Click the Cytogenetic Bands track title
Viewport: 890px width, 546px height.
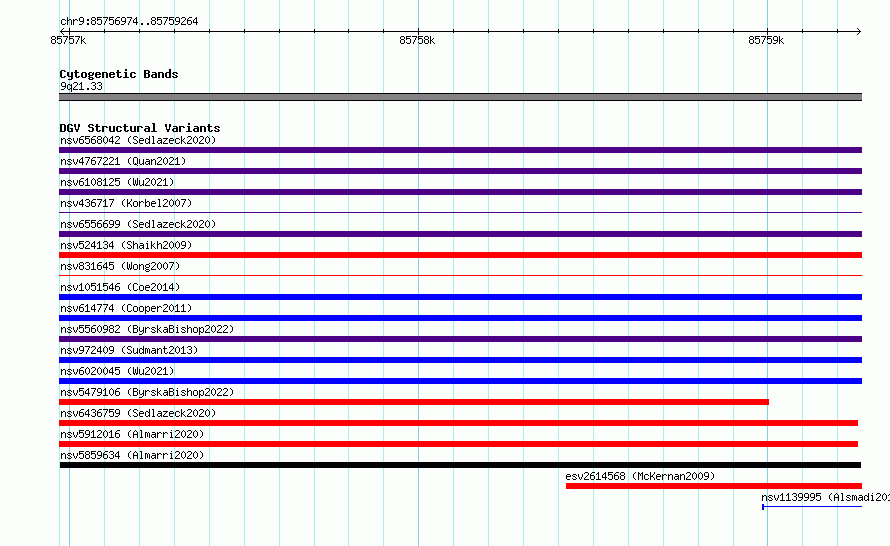[119, 74]
